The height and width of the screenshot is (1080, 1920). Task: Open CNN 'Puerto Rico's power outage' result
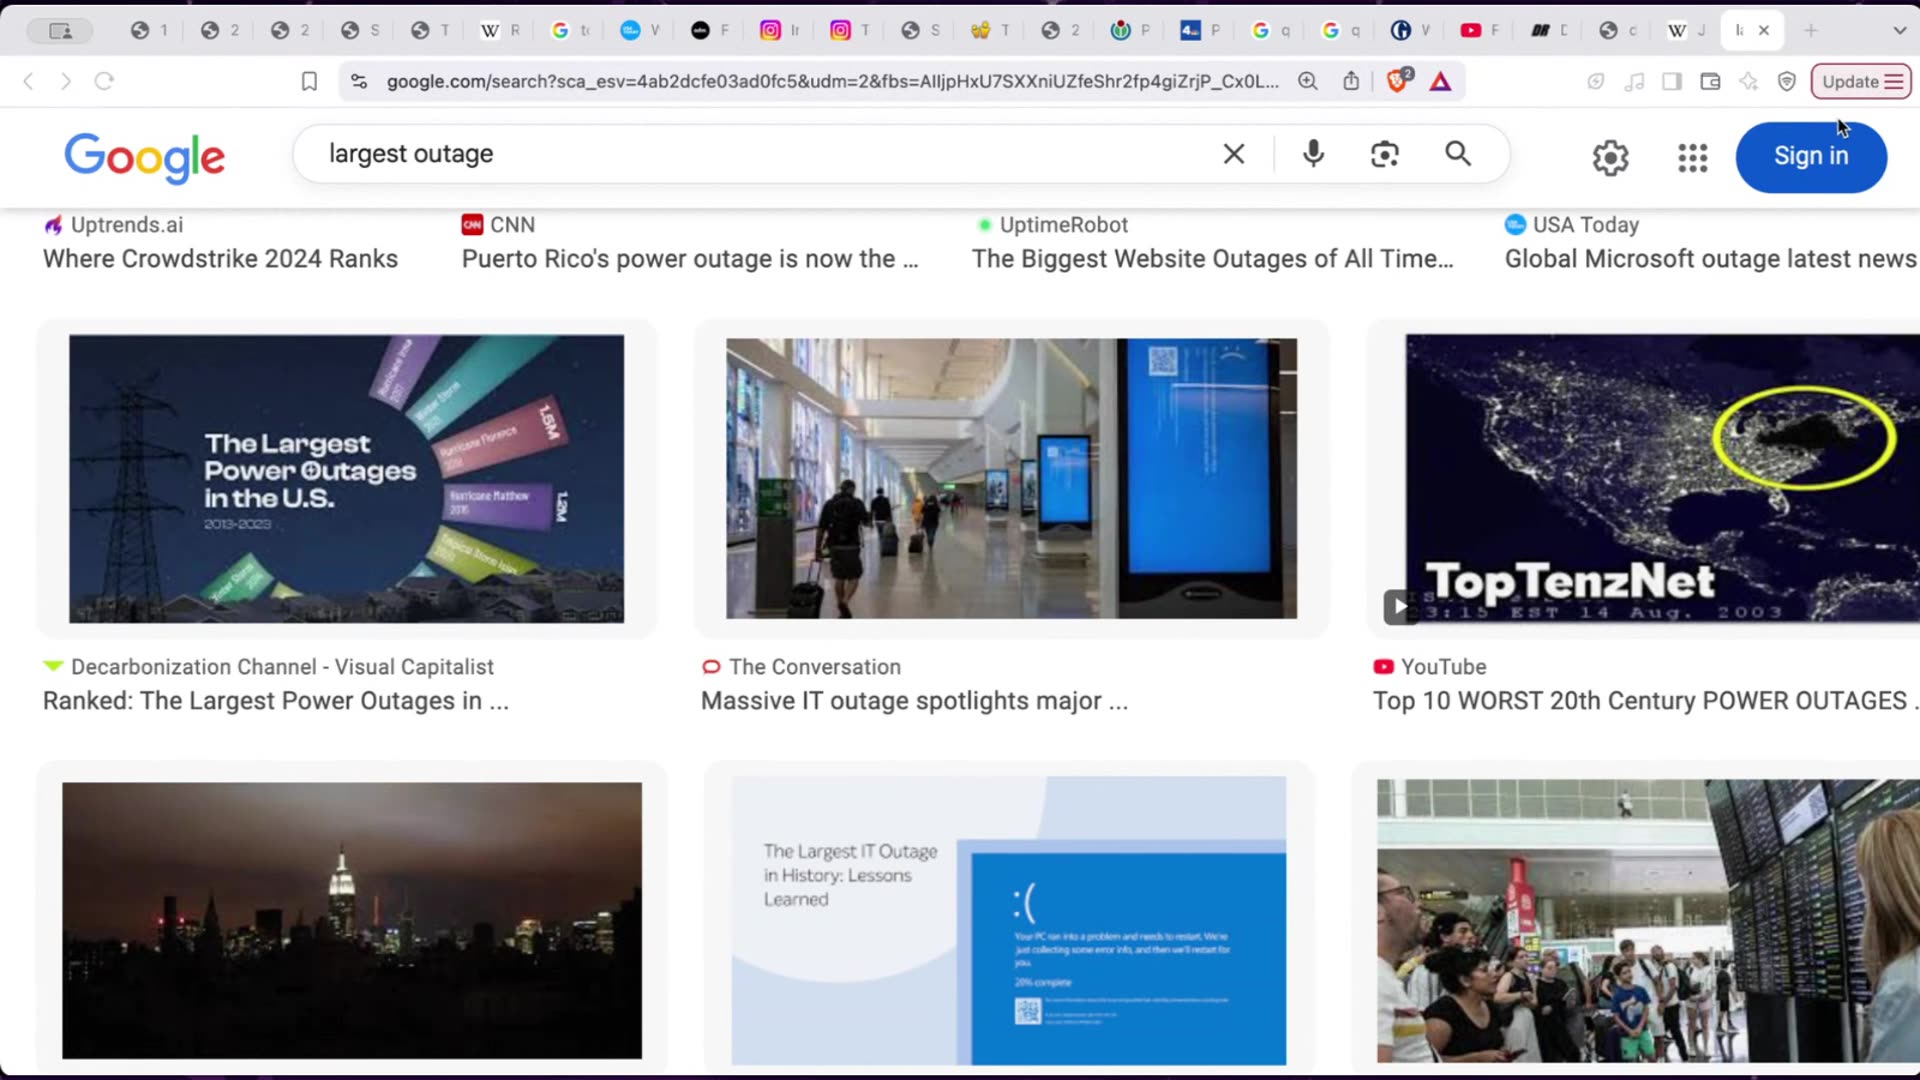pos(690,259)
